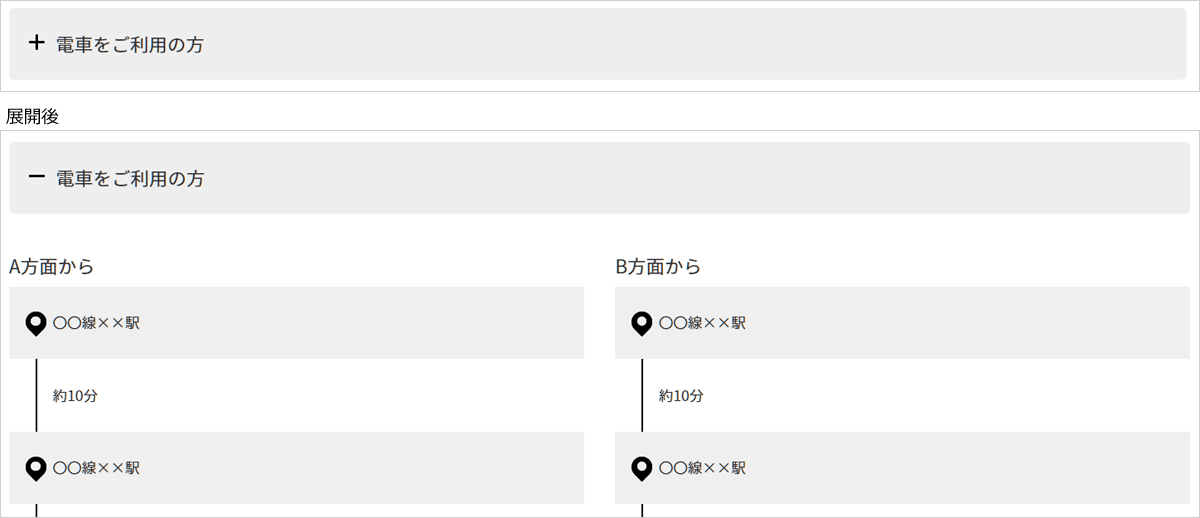1200x518 pixels.
Task: Click lower station pin icon under B方面から
Action: click(642, 467)
